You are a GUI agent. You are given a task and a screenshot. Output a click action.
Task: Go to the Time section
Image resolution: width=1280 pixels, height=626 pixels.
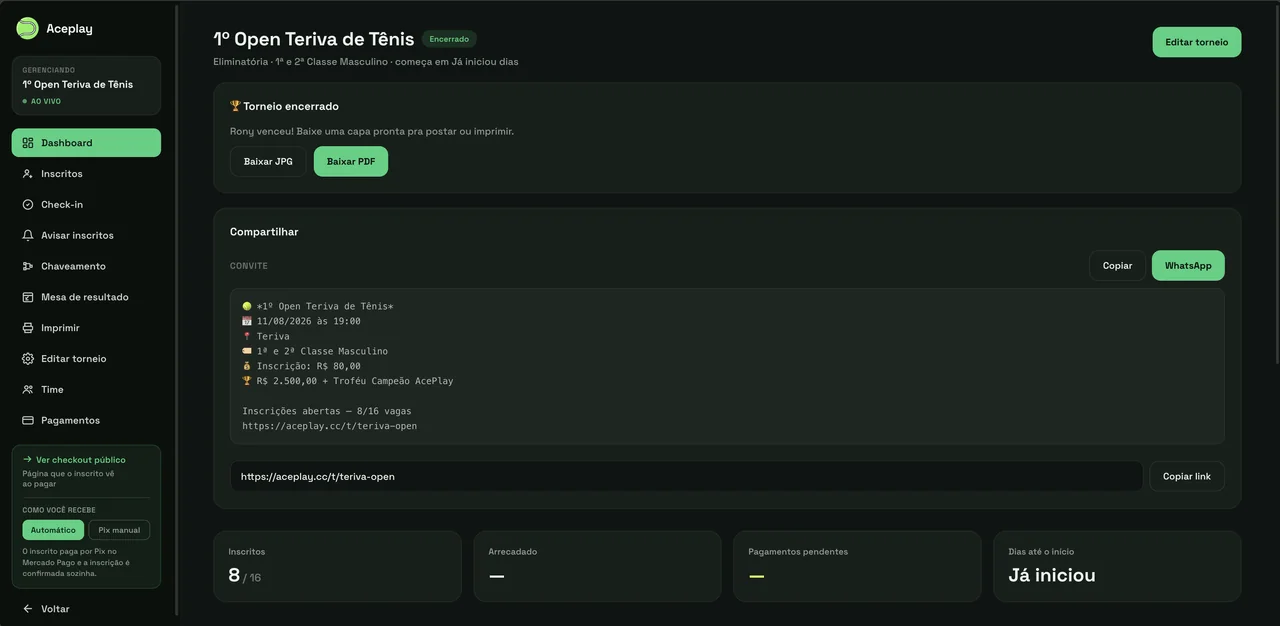click(x=86, y=390)
